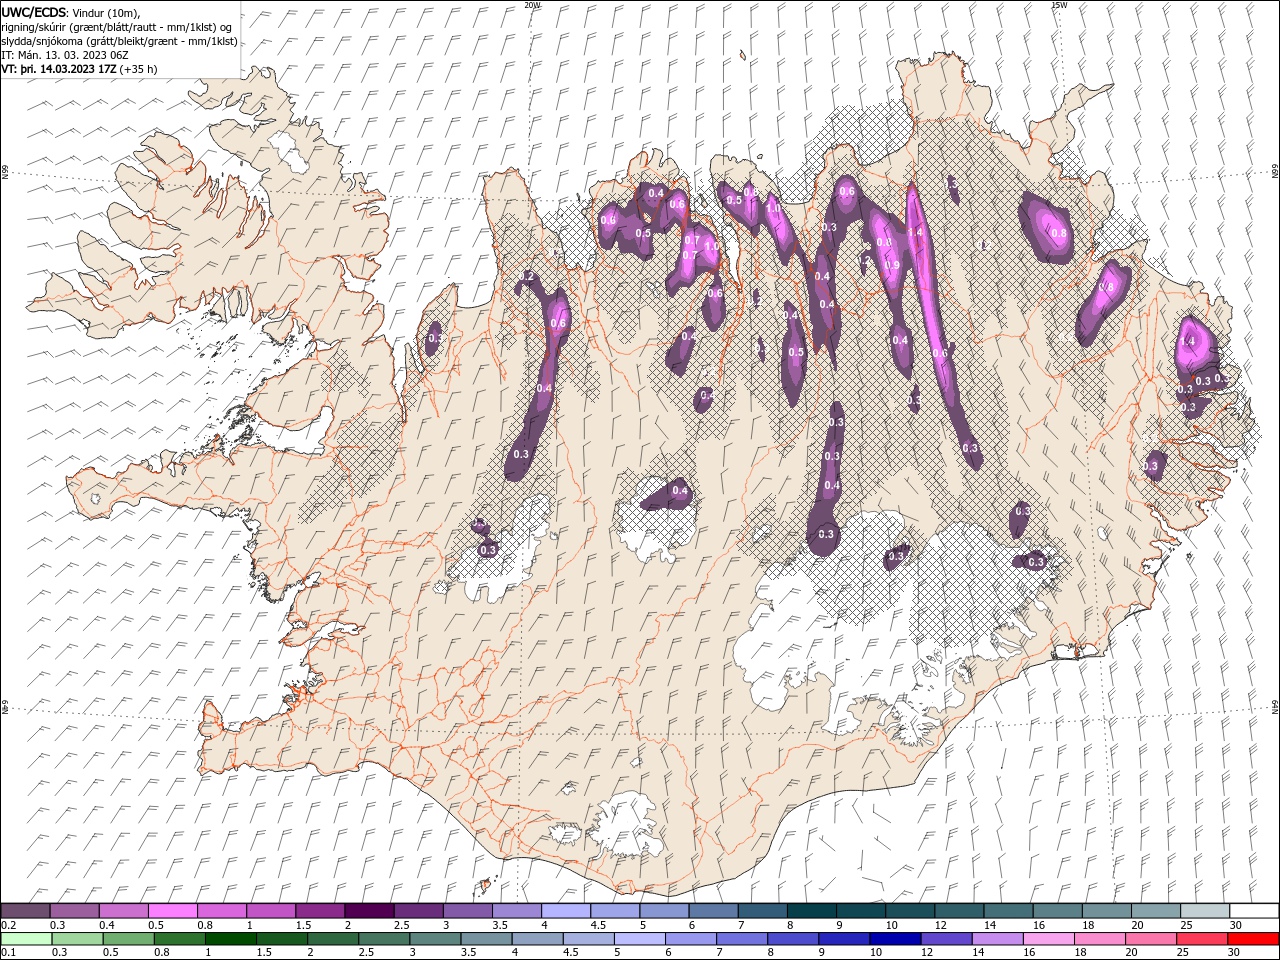Click the dark purple swatch at 2 in upper legend
This screenshot has width=1280, height=960.
(369, 911)
